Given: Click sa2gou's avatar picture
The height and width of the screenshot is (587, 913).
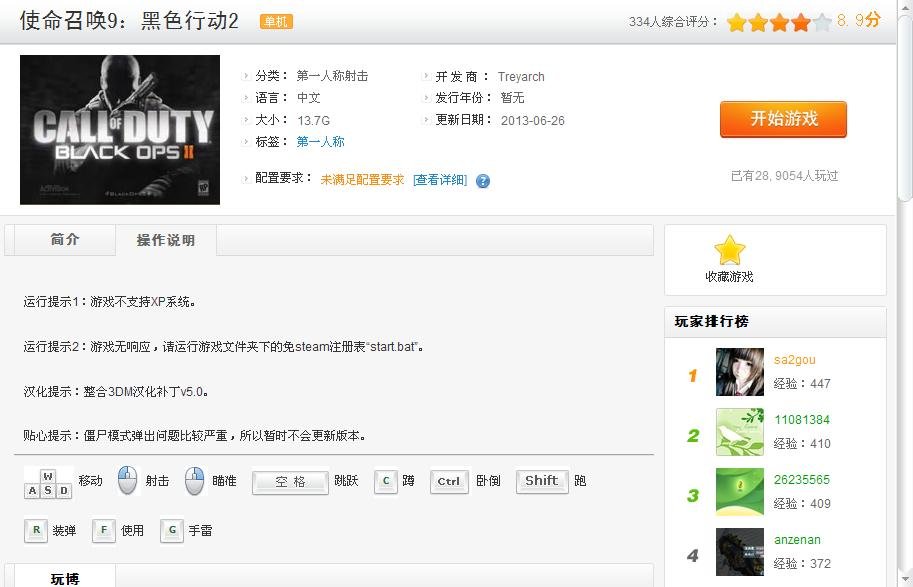Looking at the screenshot, I should click(x=739, y=372).
